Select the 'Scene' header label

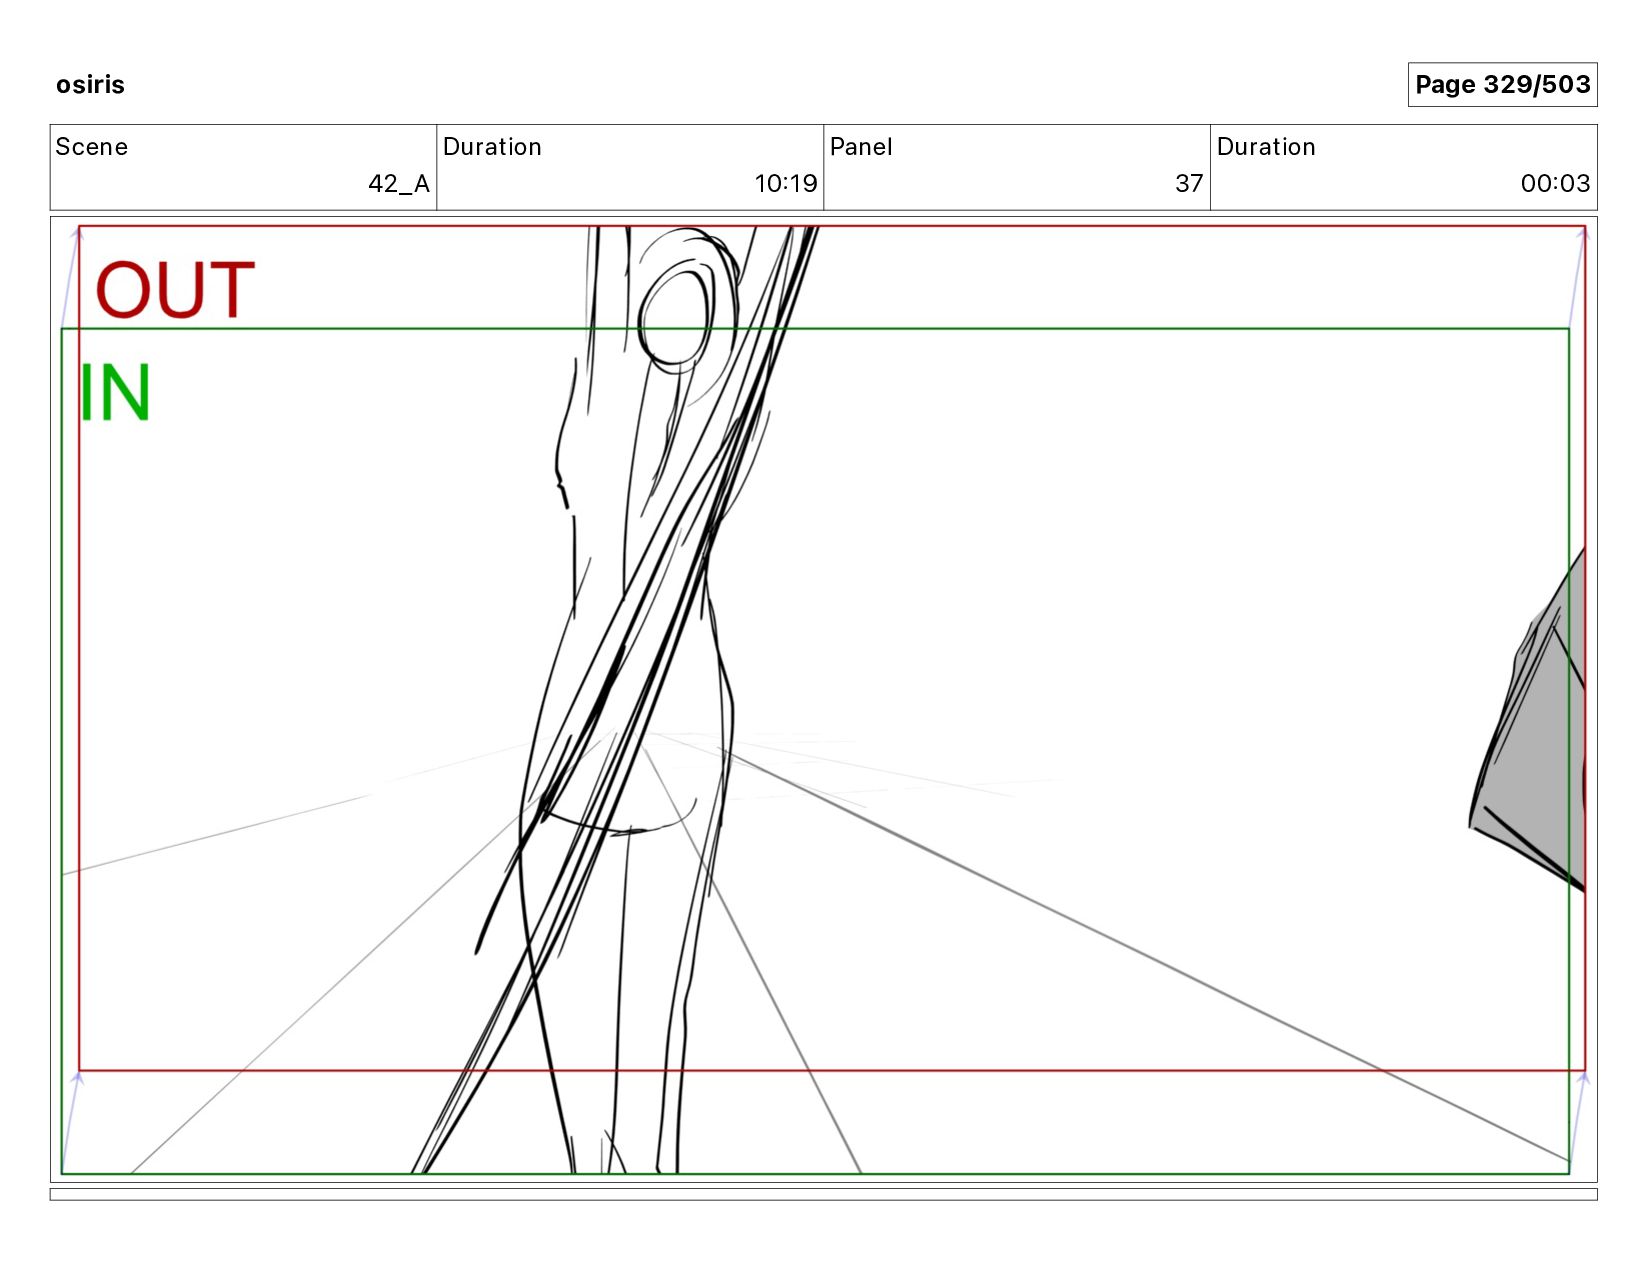[x=92, y=147]
